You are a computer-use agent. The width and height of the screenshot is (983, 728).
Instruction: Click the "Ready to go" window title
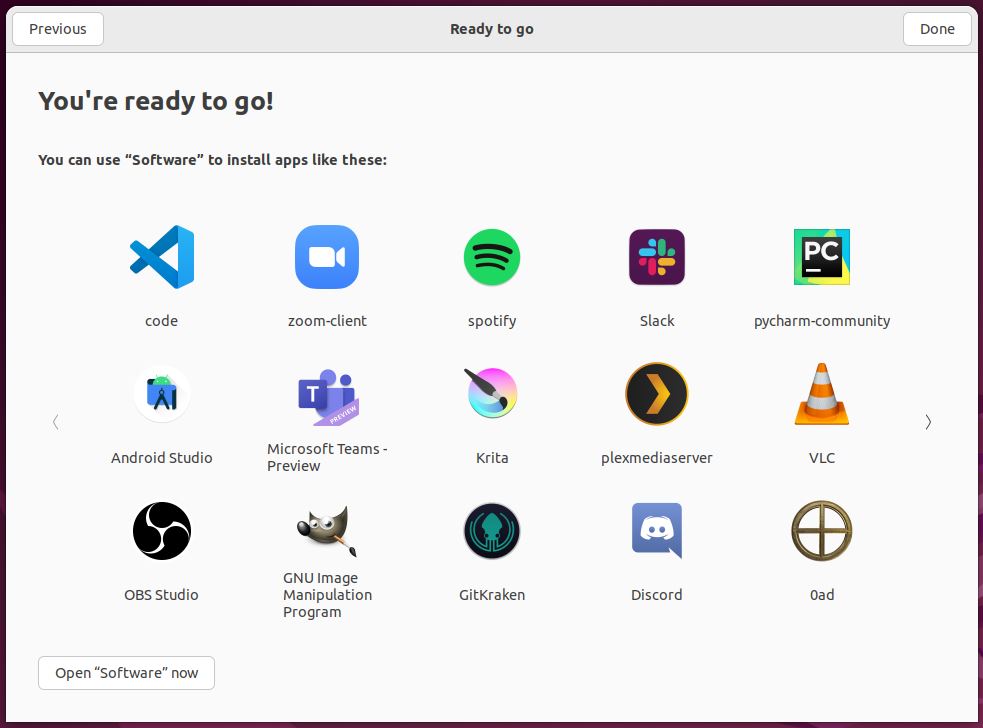[x=492, y=29]
